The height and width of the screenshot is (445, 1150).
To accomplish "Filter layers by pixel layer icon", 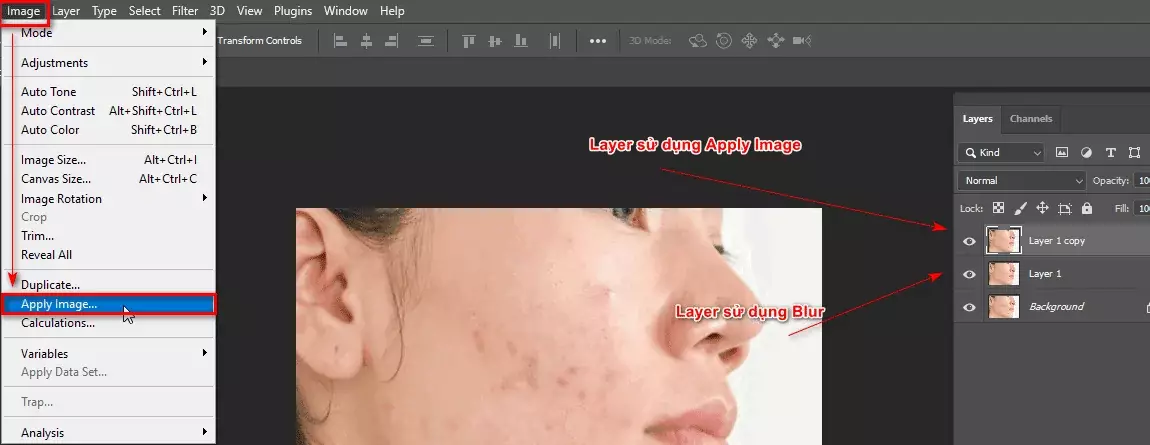I will pos(1061,152).
